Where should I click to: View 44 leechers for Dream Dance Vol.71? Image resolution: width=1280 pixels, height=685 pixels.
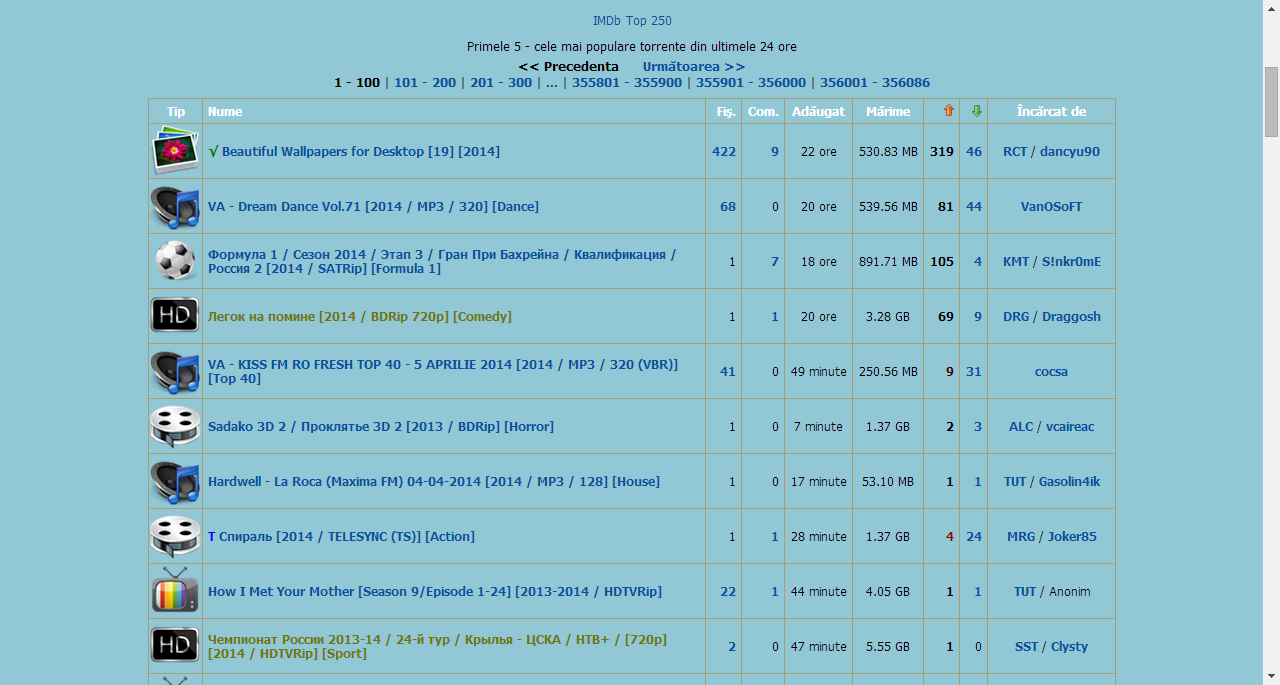pyautogui.click(x=974, y=206)
